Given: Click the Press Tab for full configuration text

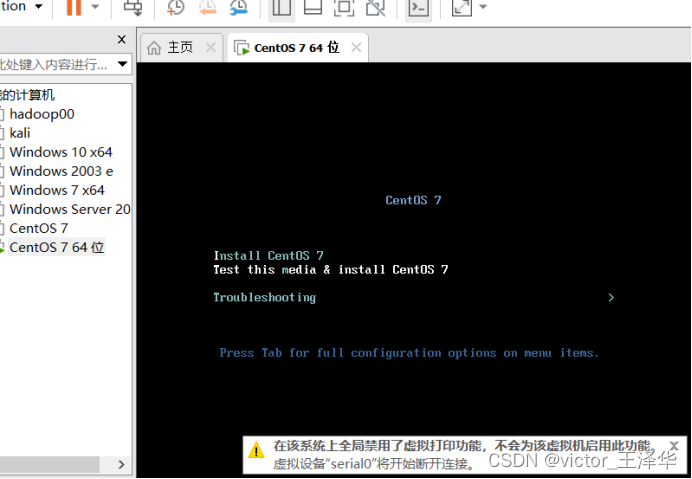Looking at the screenshot, I should click(x=409, y=353).
